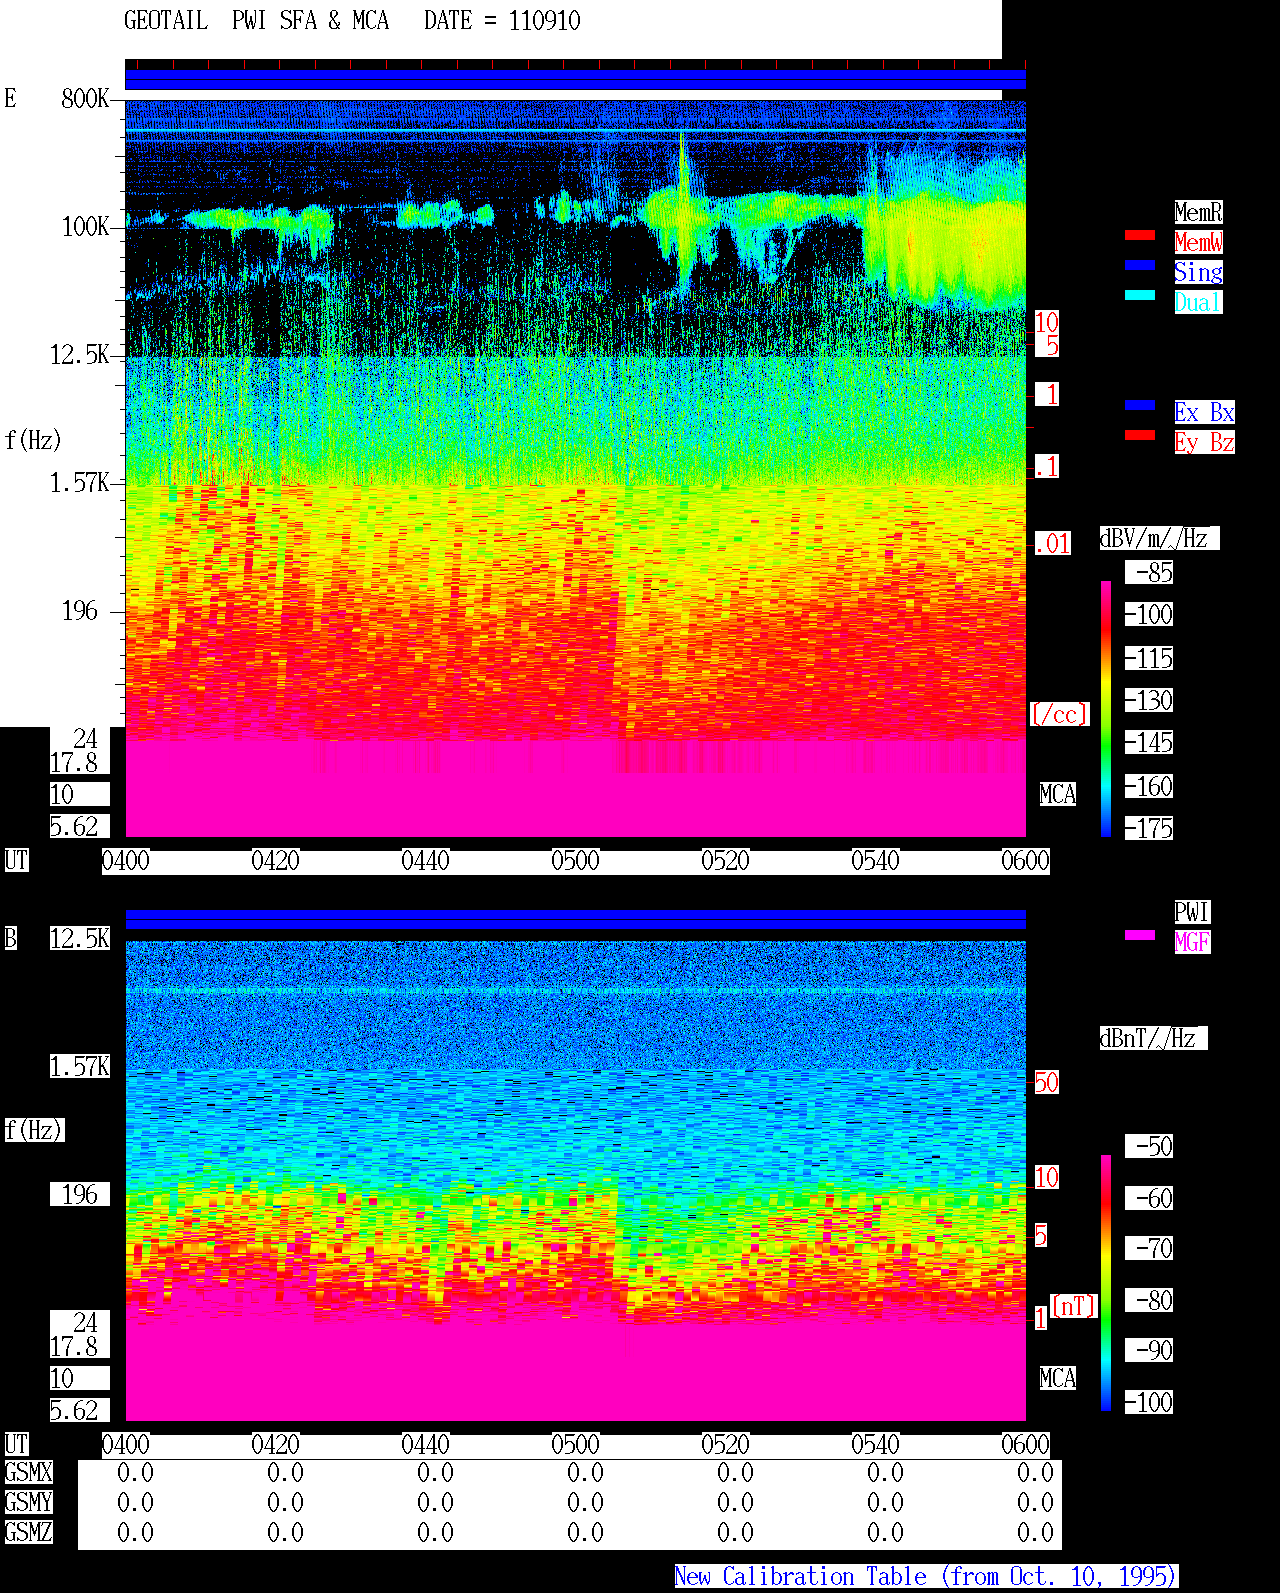Click the 'PWI' legend label
Viewport: 1280px width, 1593px height.
1192,912
